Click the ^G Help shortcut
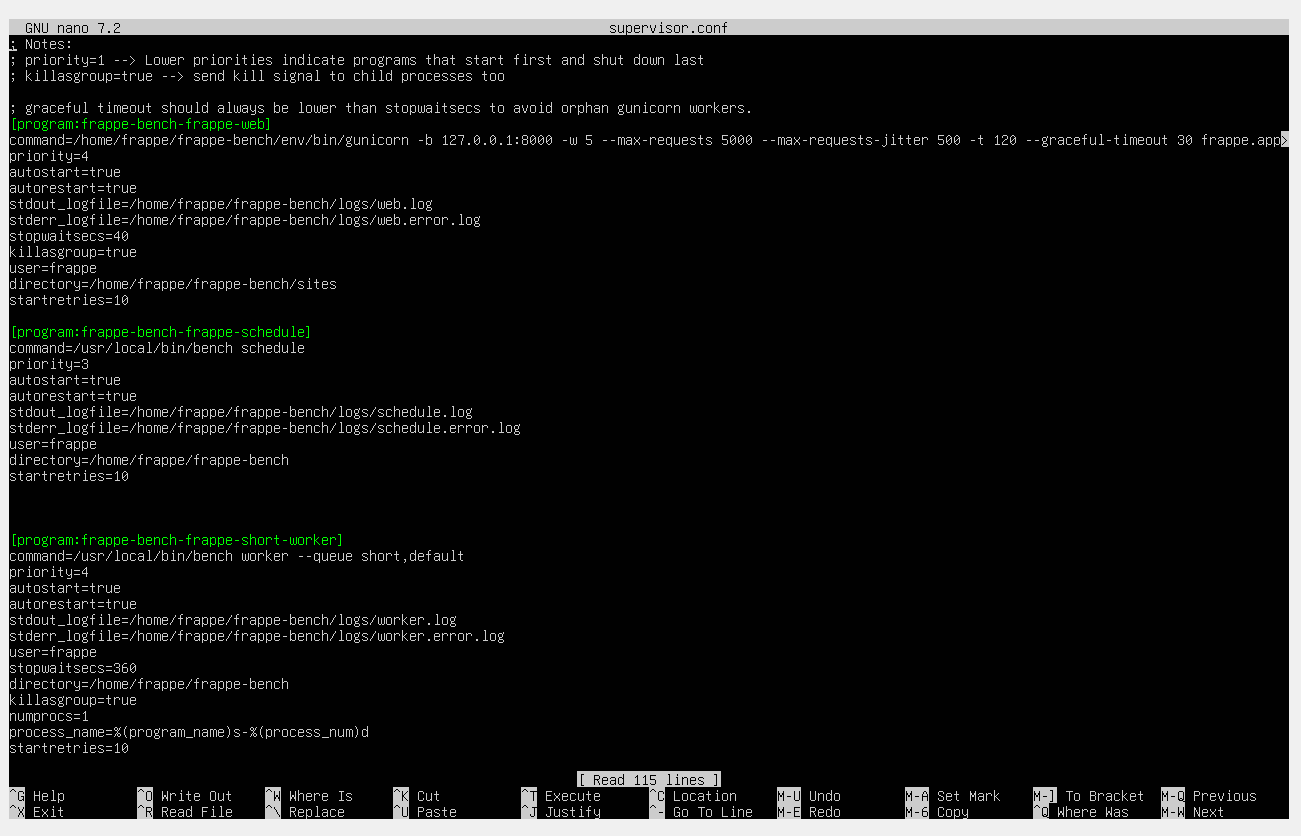The height and width of the screenshot is (836, 1301). pyautogui.click(x=37, y=796)
